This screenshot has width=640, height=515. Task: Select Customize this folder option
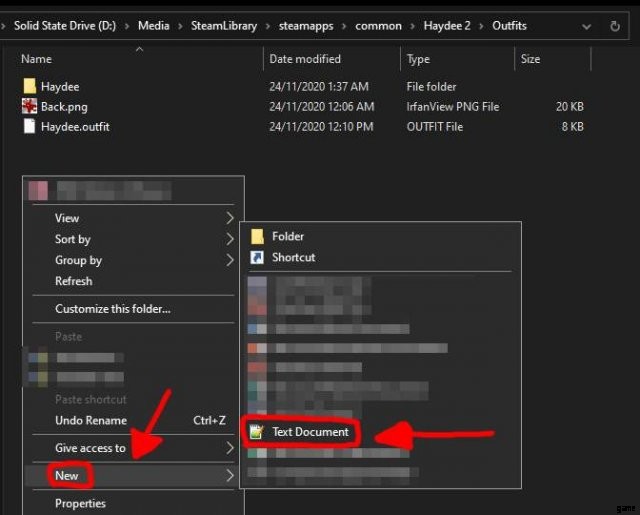point(112,309)
